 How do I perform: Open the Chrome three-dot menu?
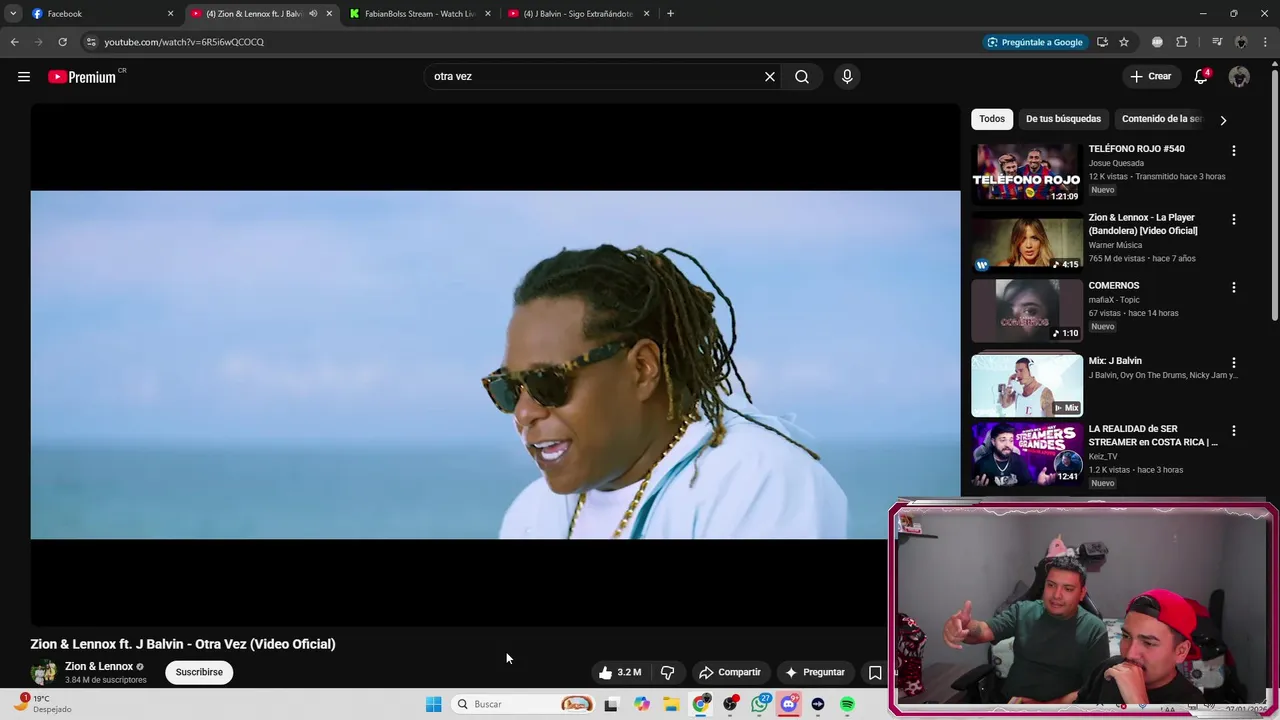click(x=1265, y=42)
